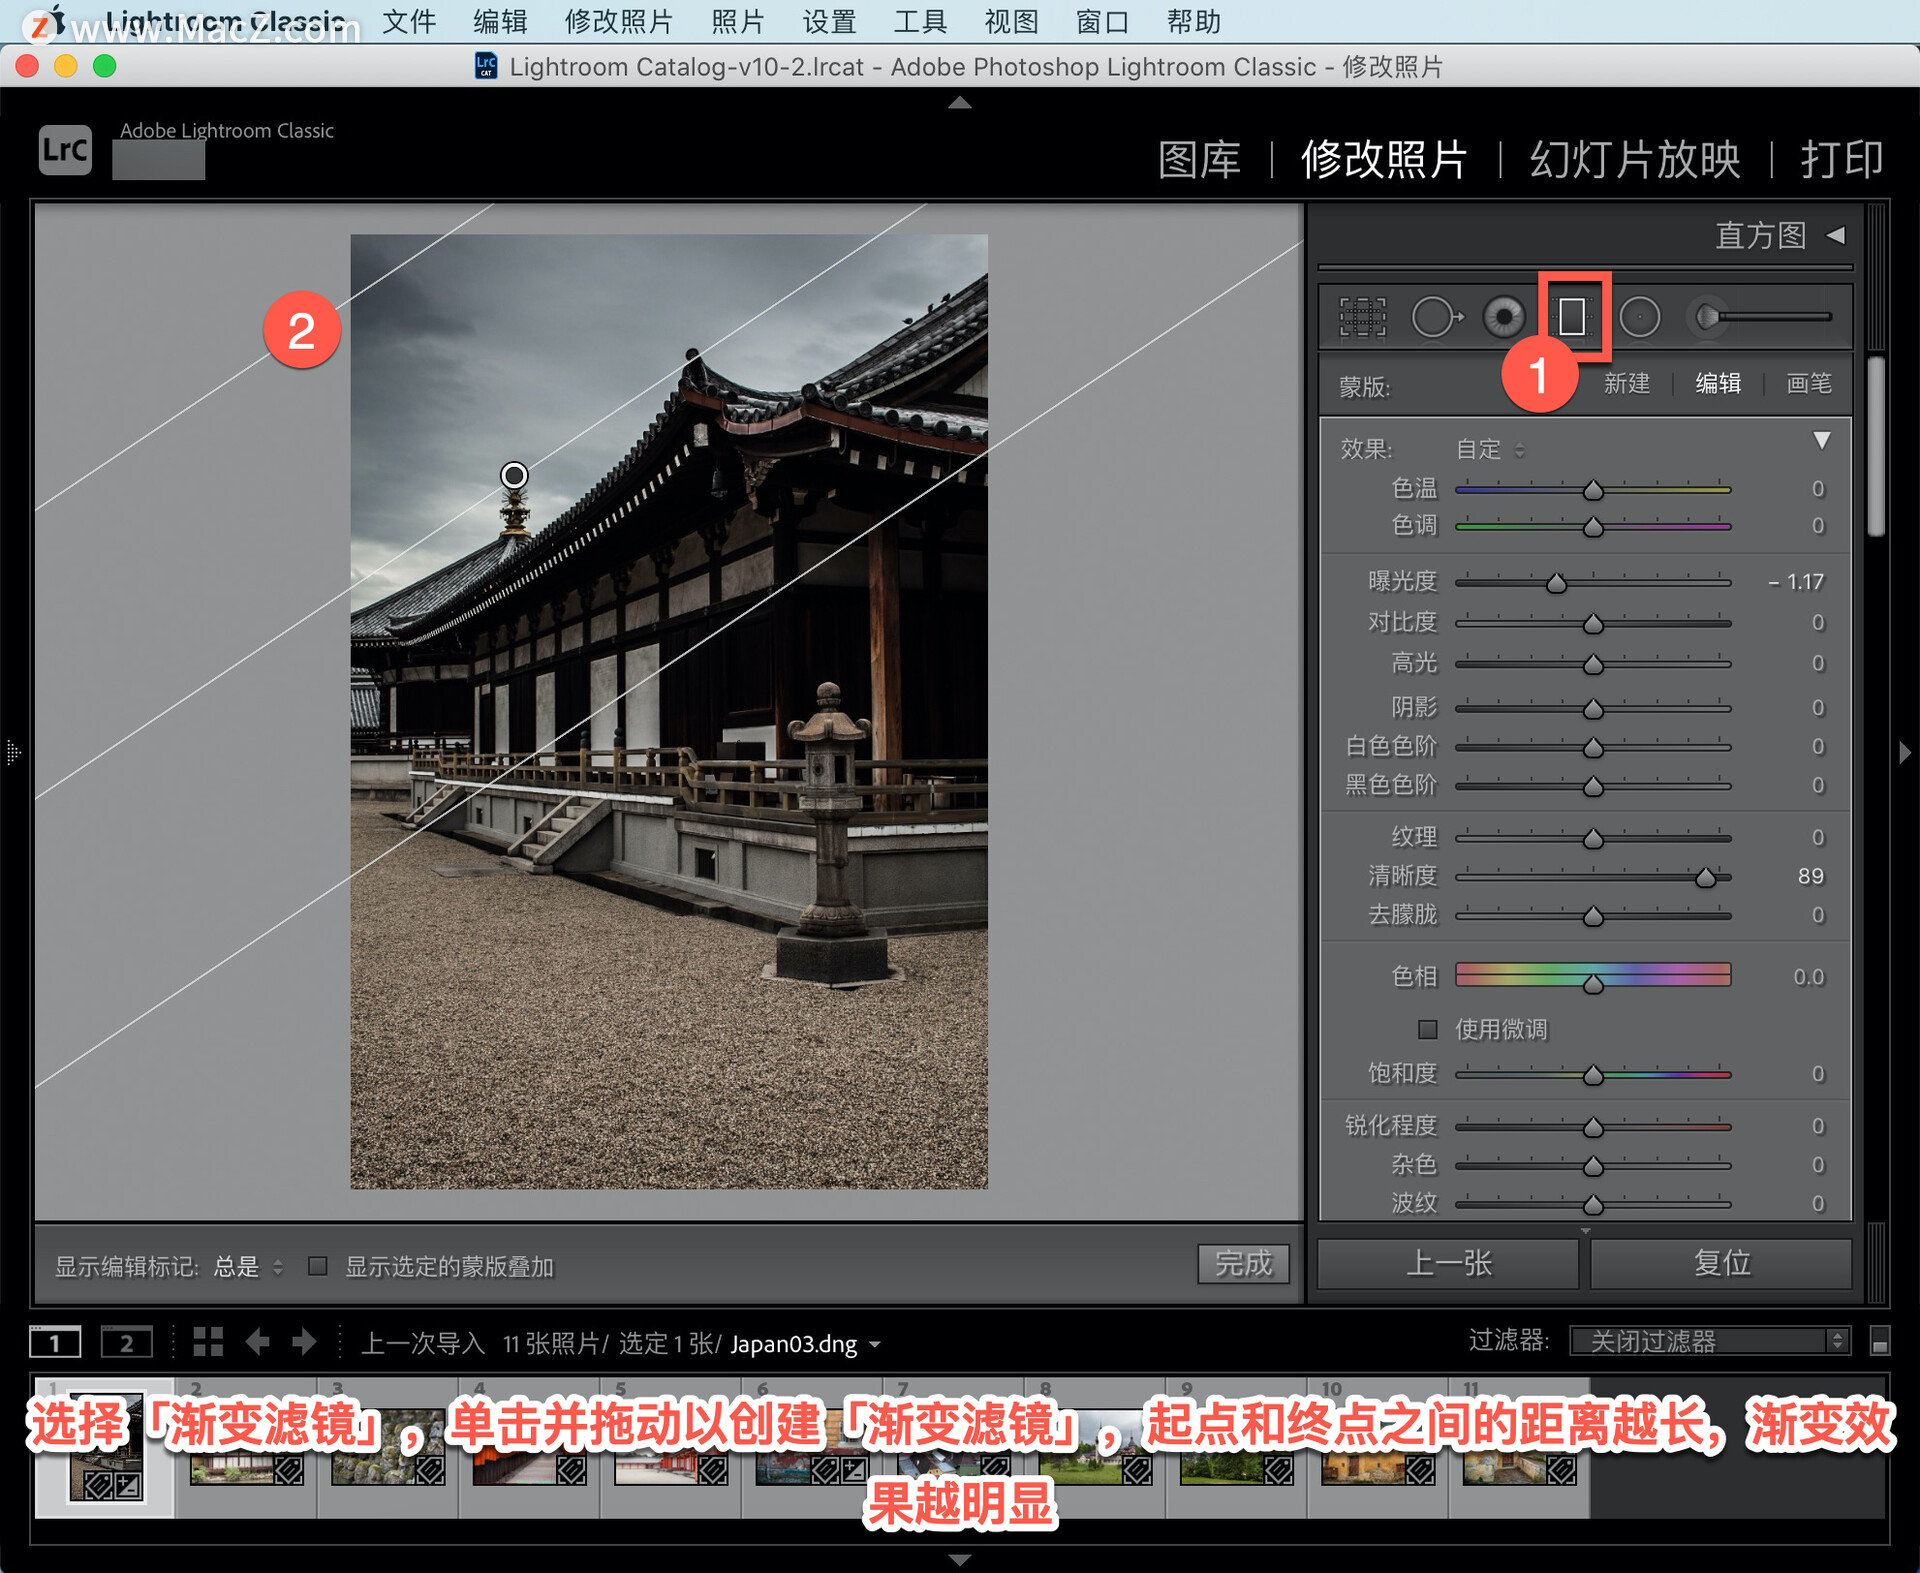Open the Grid view icon in the filmstrip bar

(x=208, y=1342)
